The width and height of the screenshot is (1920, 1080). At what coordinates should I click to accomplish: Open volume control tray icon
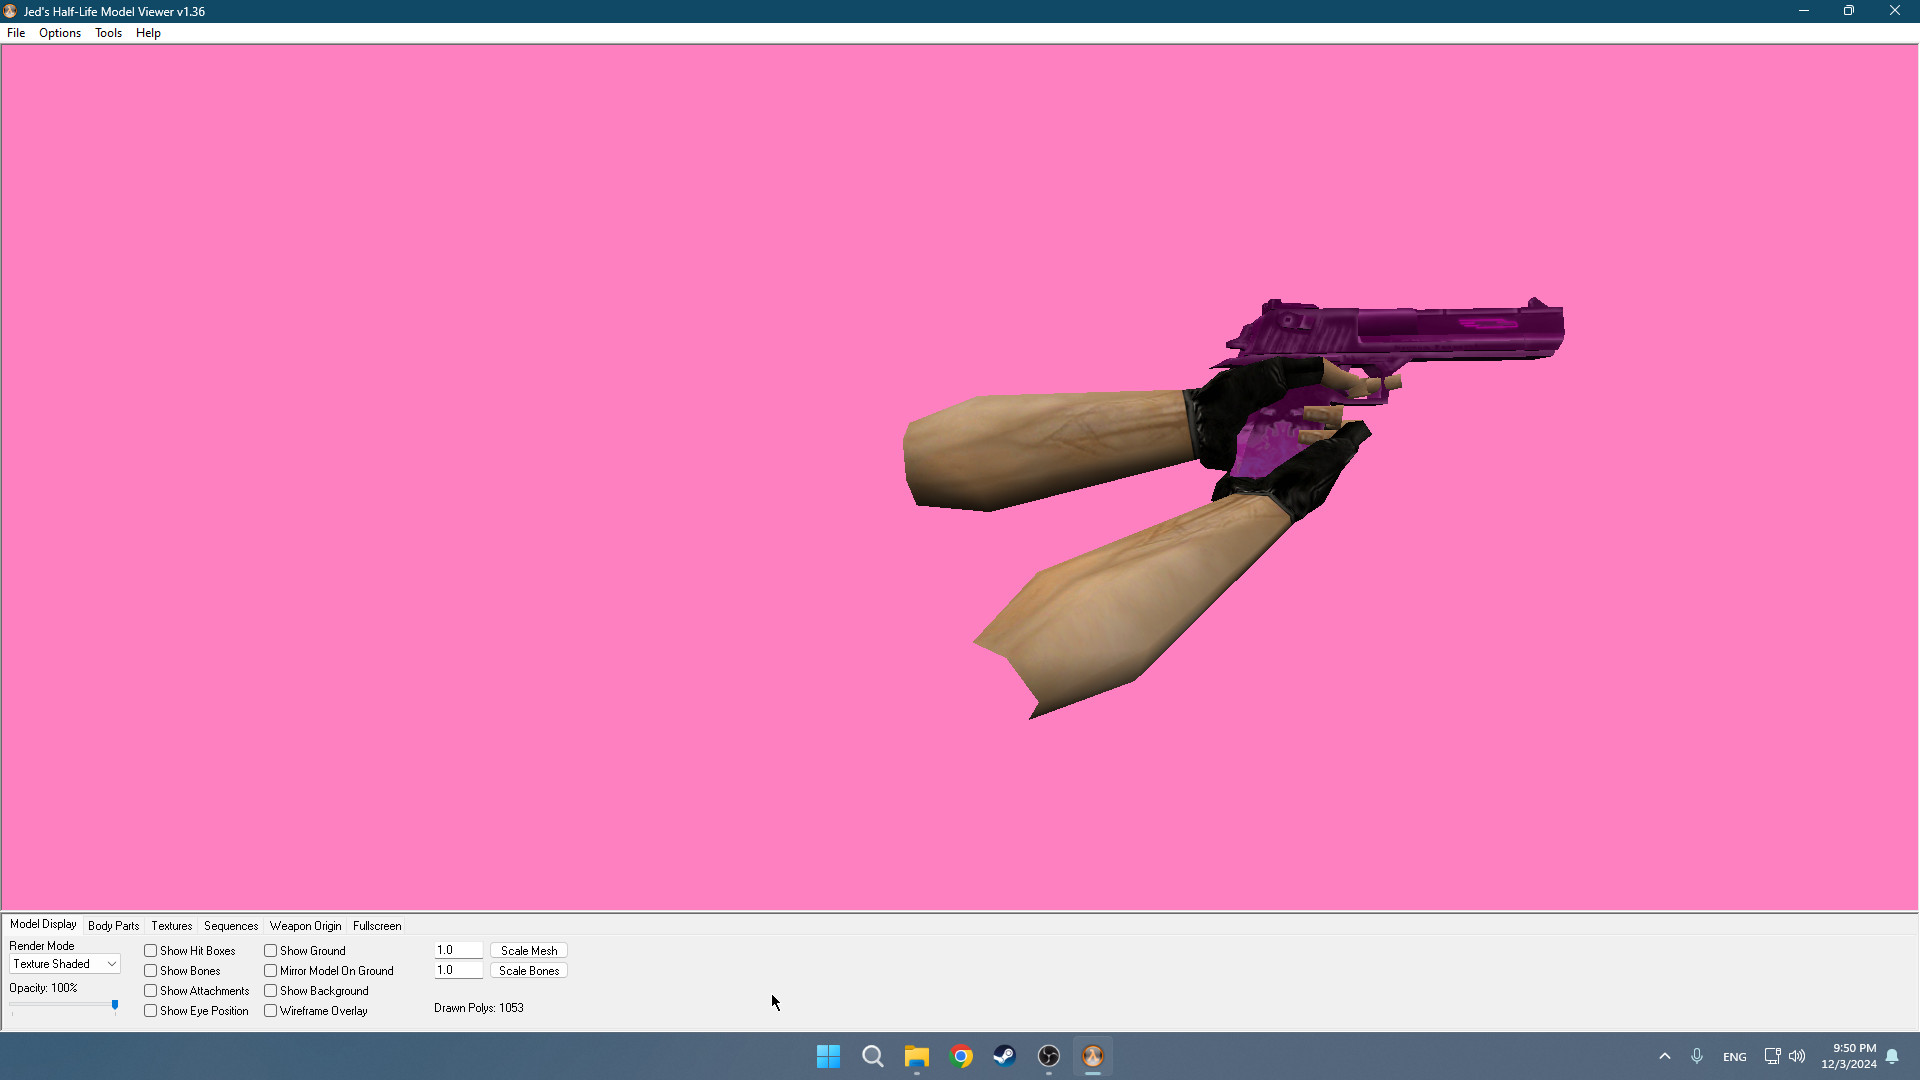pyautogui.click(x=1797, y=1056)
